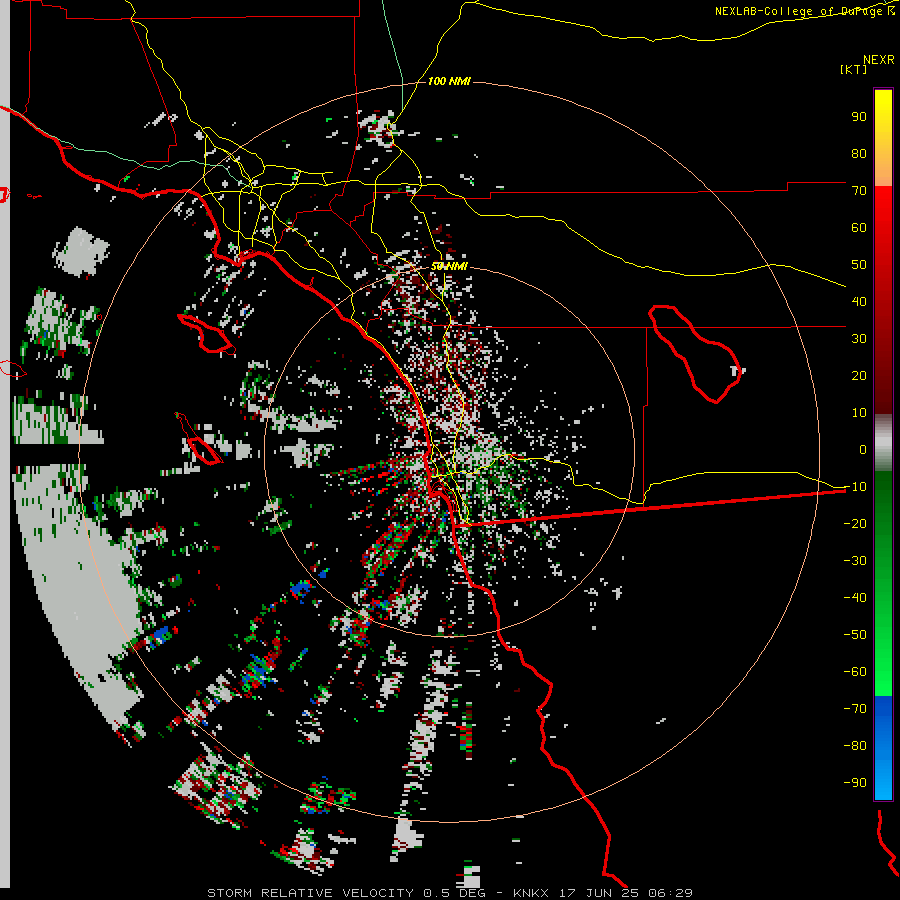Click the 100 NMI range ring label
Screen dimensions: 900x900
[449, 82]
